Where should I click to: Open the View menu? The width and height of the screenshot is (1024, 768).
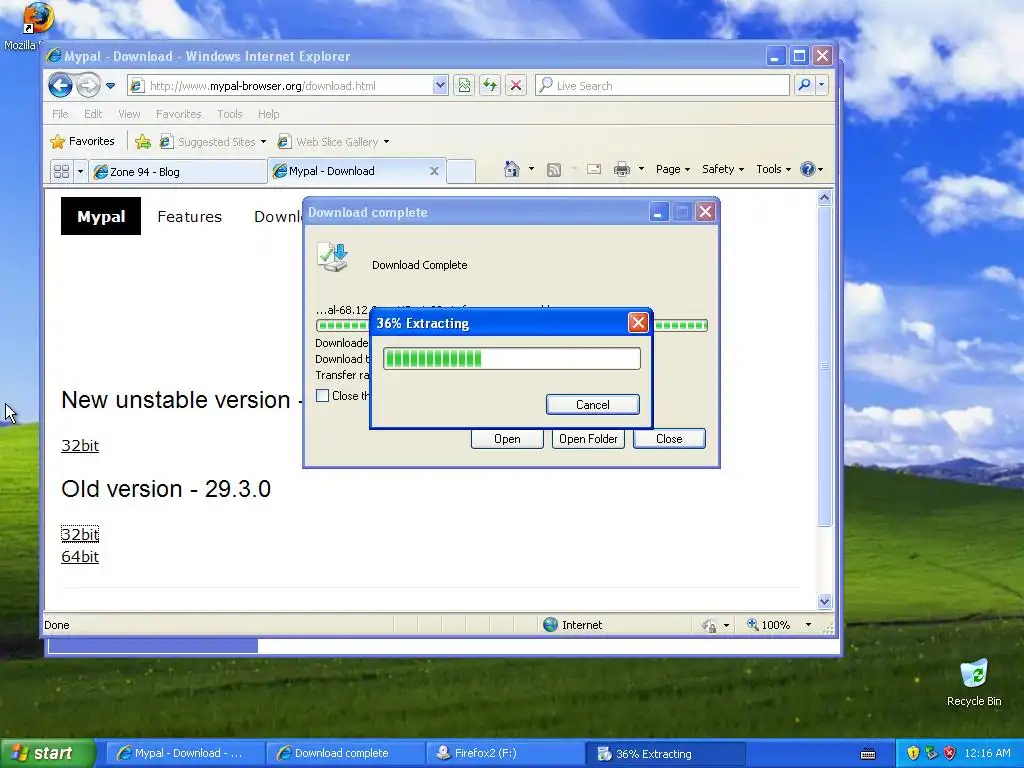click(129, 114)
